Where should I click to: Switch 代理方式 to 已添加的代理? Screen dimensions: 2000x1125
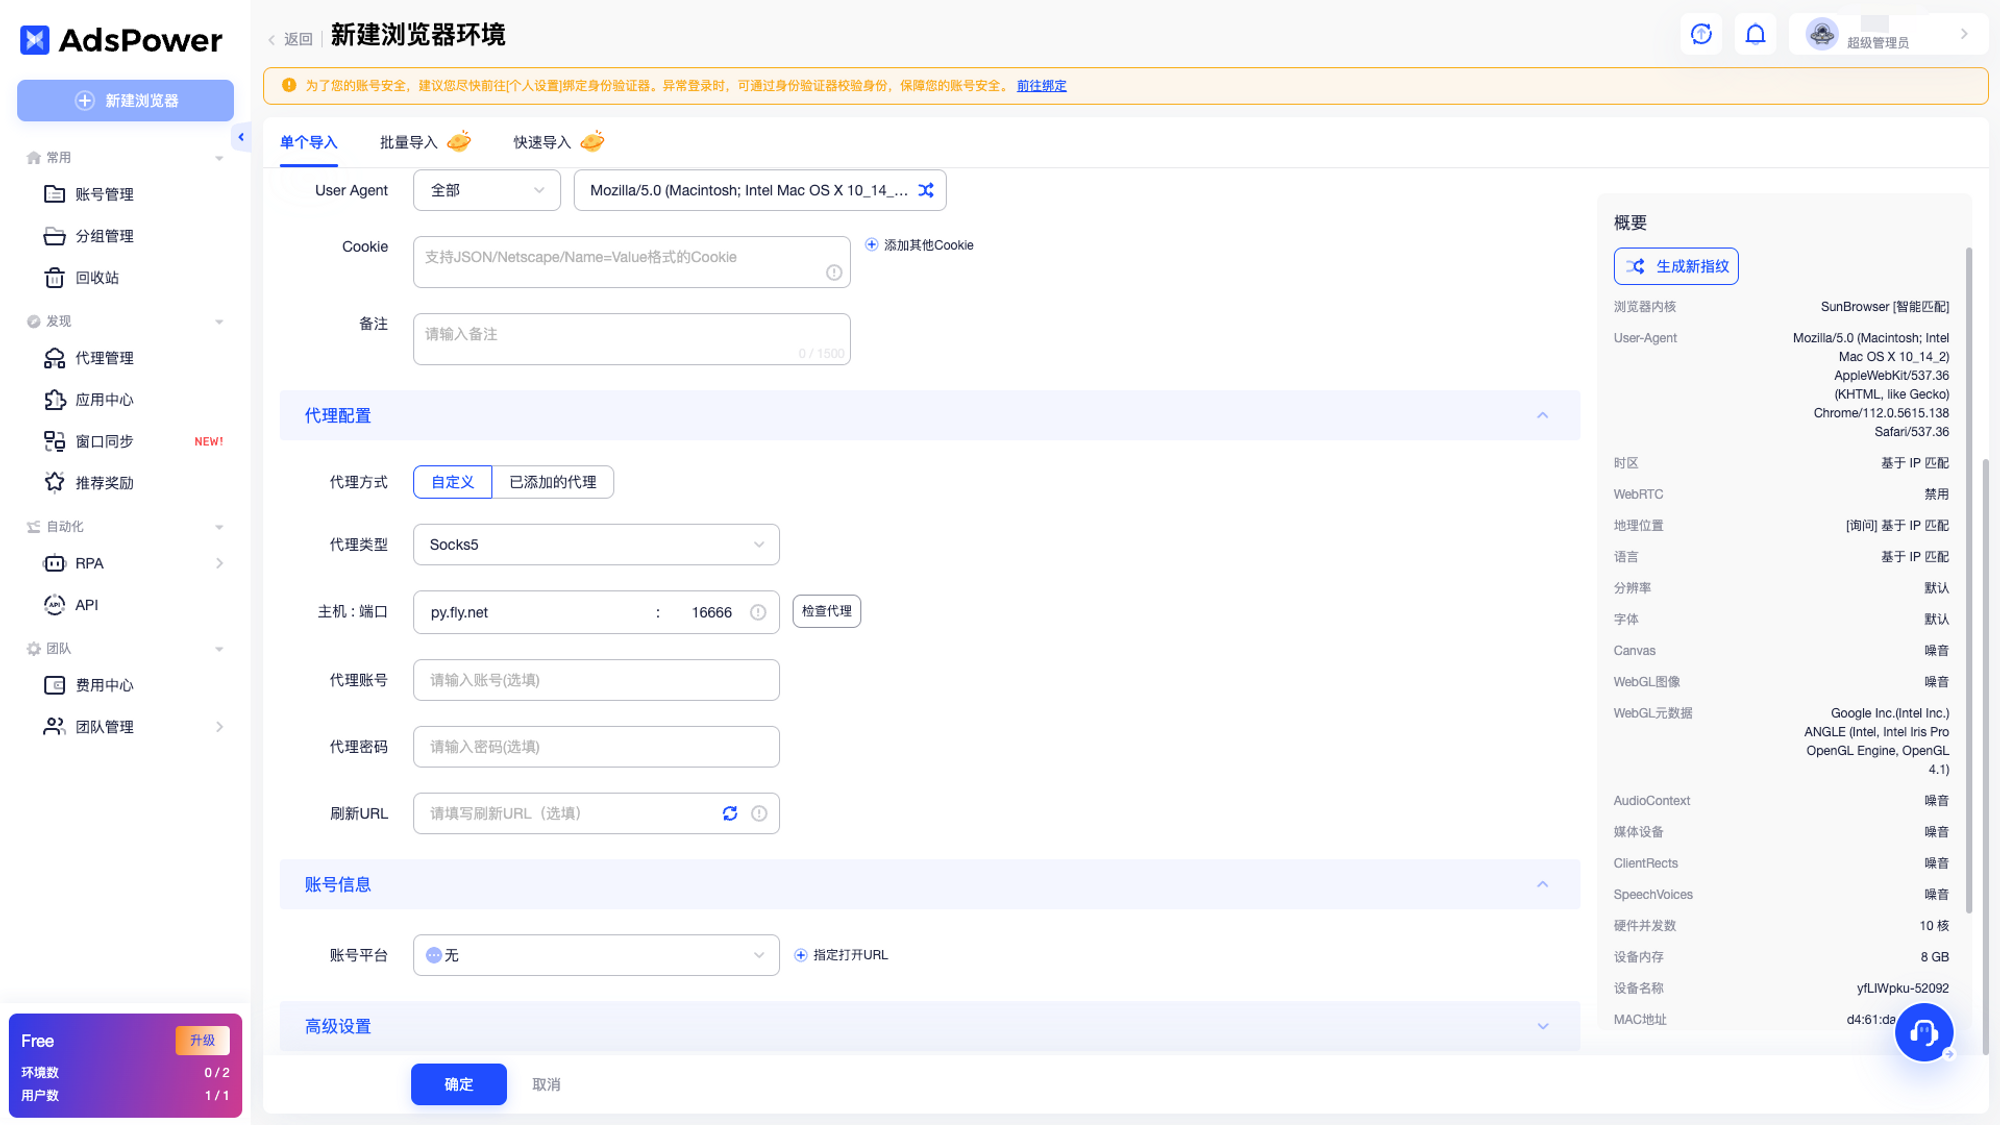click(x=553, y=481)
